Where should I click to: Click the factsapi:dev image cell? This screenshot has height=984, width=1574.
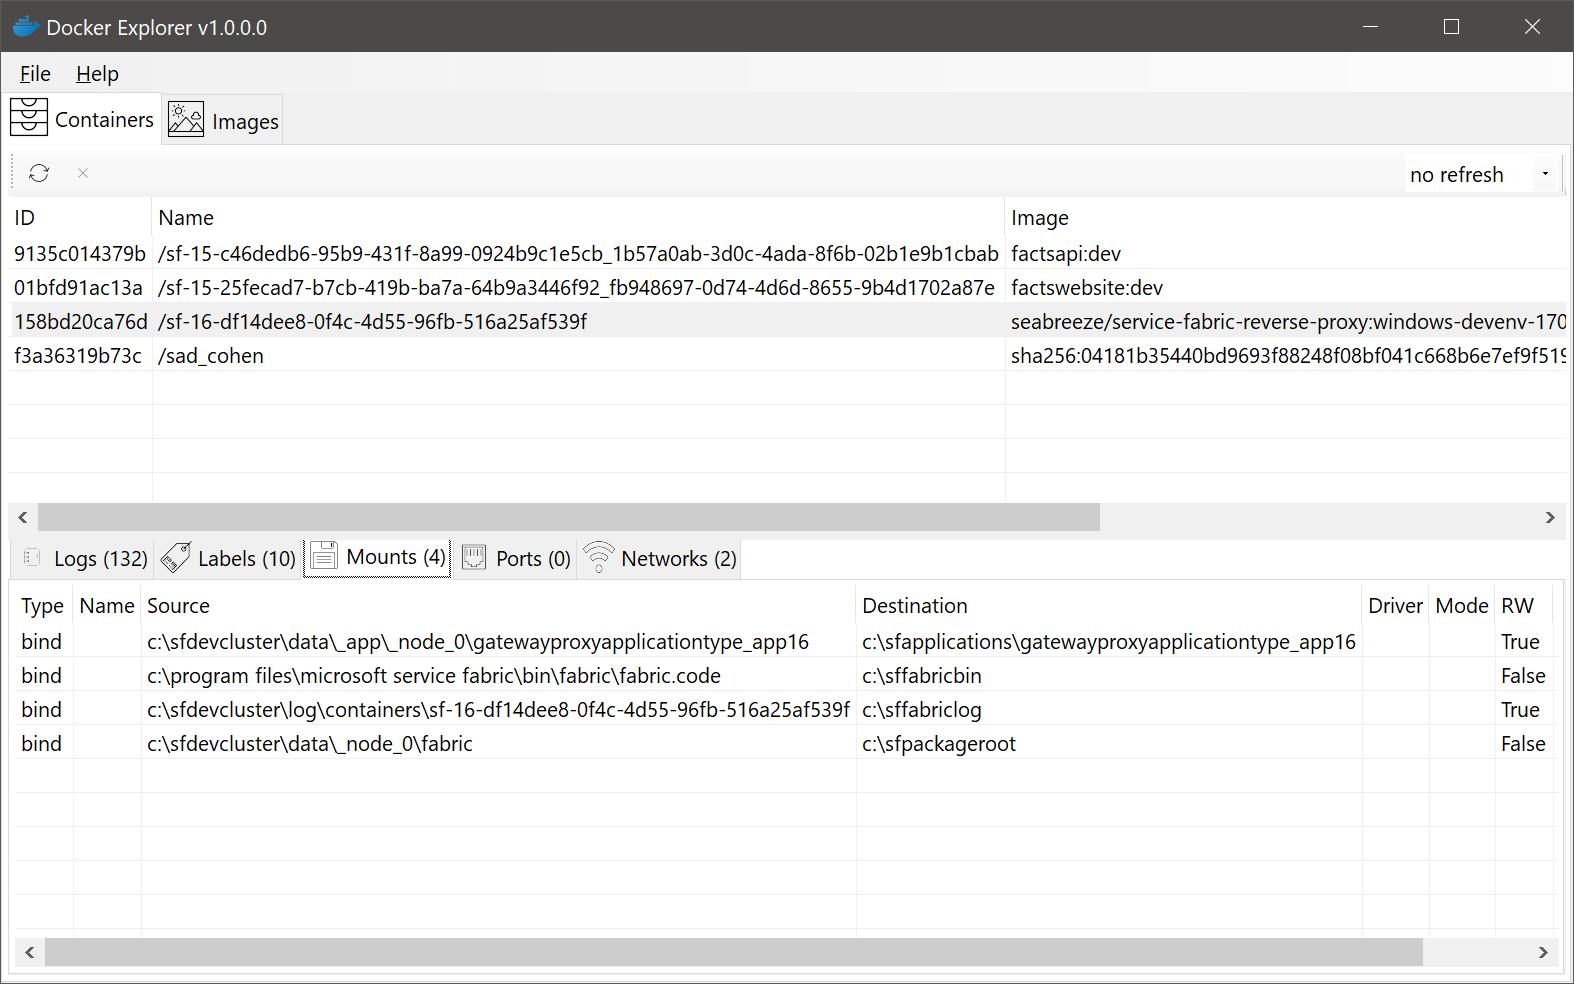[x=1066, y=254]
